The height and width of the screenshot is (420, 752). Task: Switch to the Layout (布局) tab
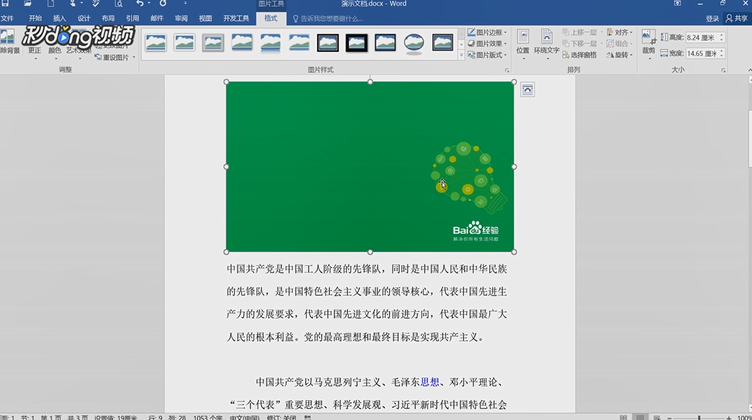pos(108,18)
